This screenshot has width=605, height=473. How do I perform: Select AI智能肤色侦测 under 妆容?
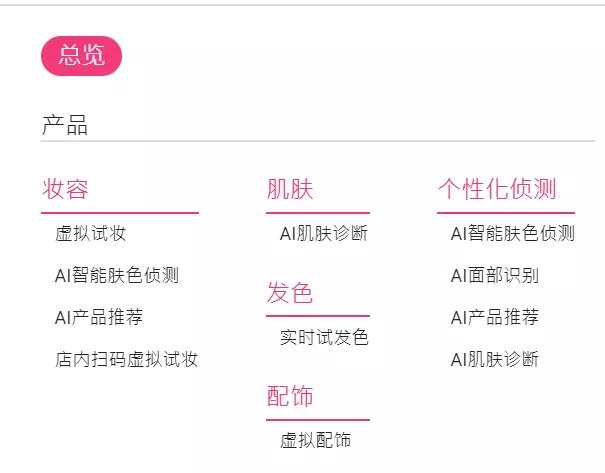[x=116, y=276]
